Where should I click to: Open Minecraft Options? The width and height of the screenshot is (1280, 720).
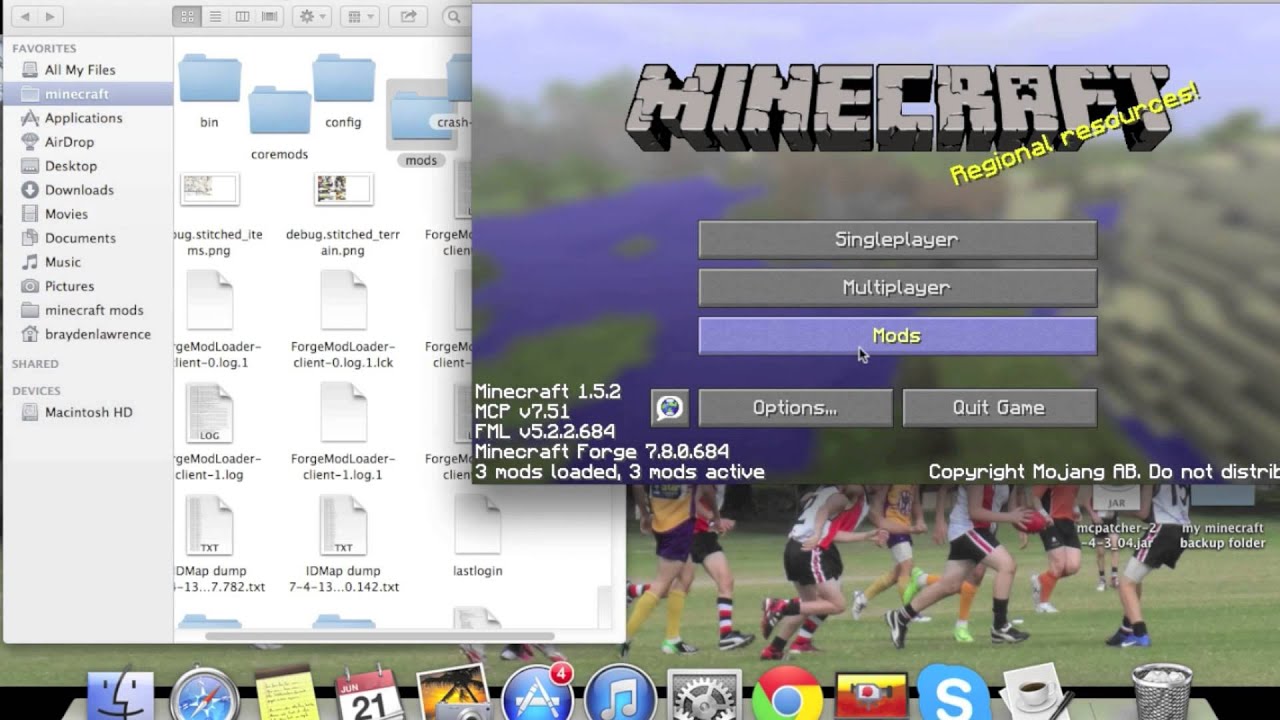click(x=795, y=408)
